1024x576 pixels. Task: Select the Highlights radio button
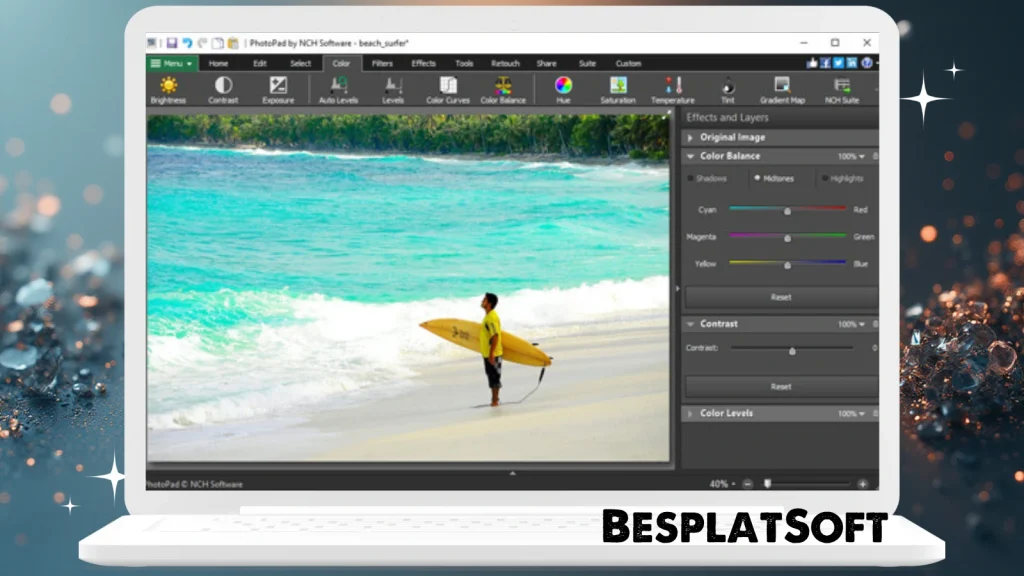pyautogui.click(x=823, y=179)
